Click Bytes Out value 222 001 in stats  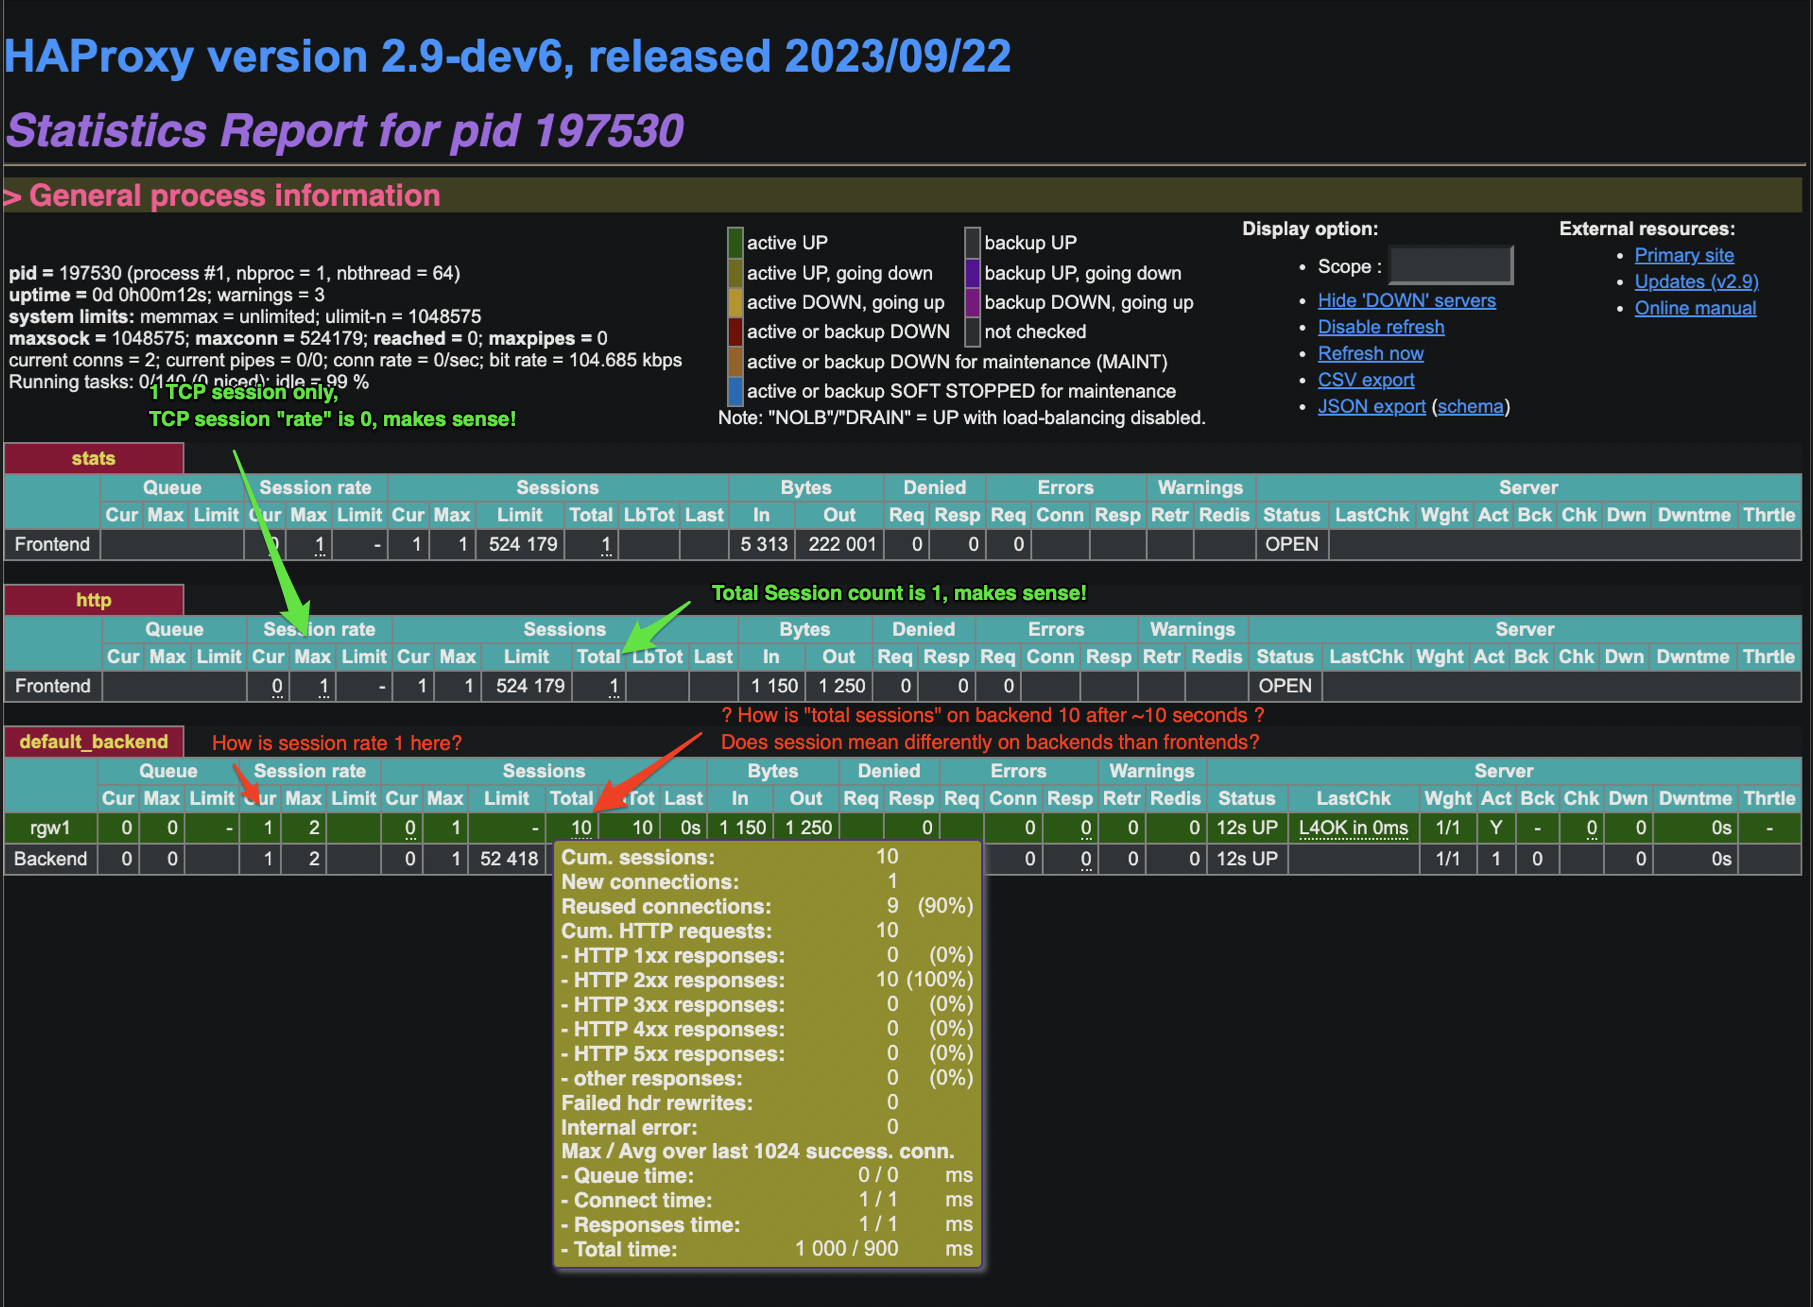tap(842, 544)
